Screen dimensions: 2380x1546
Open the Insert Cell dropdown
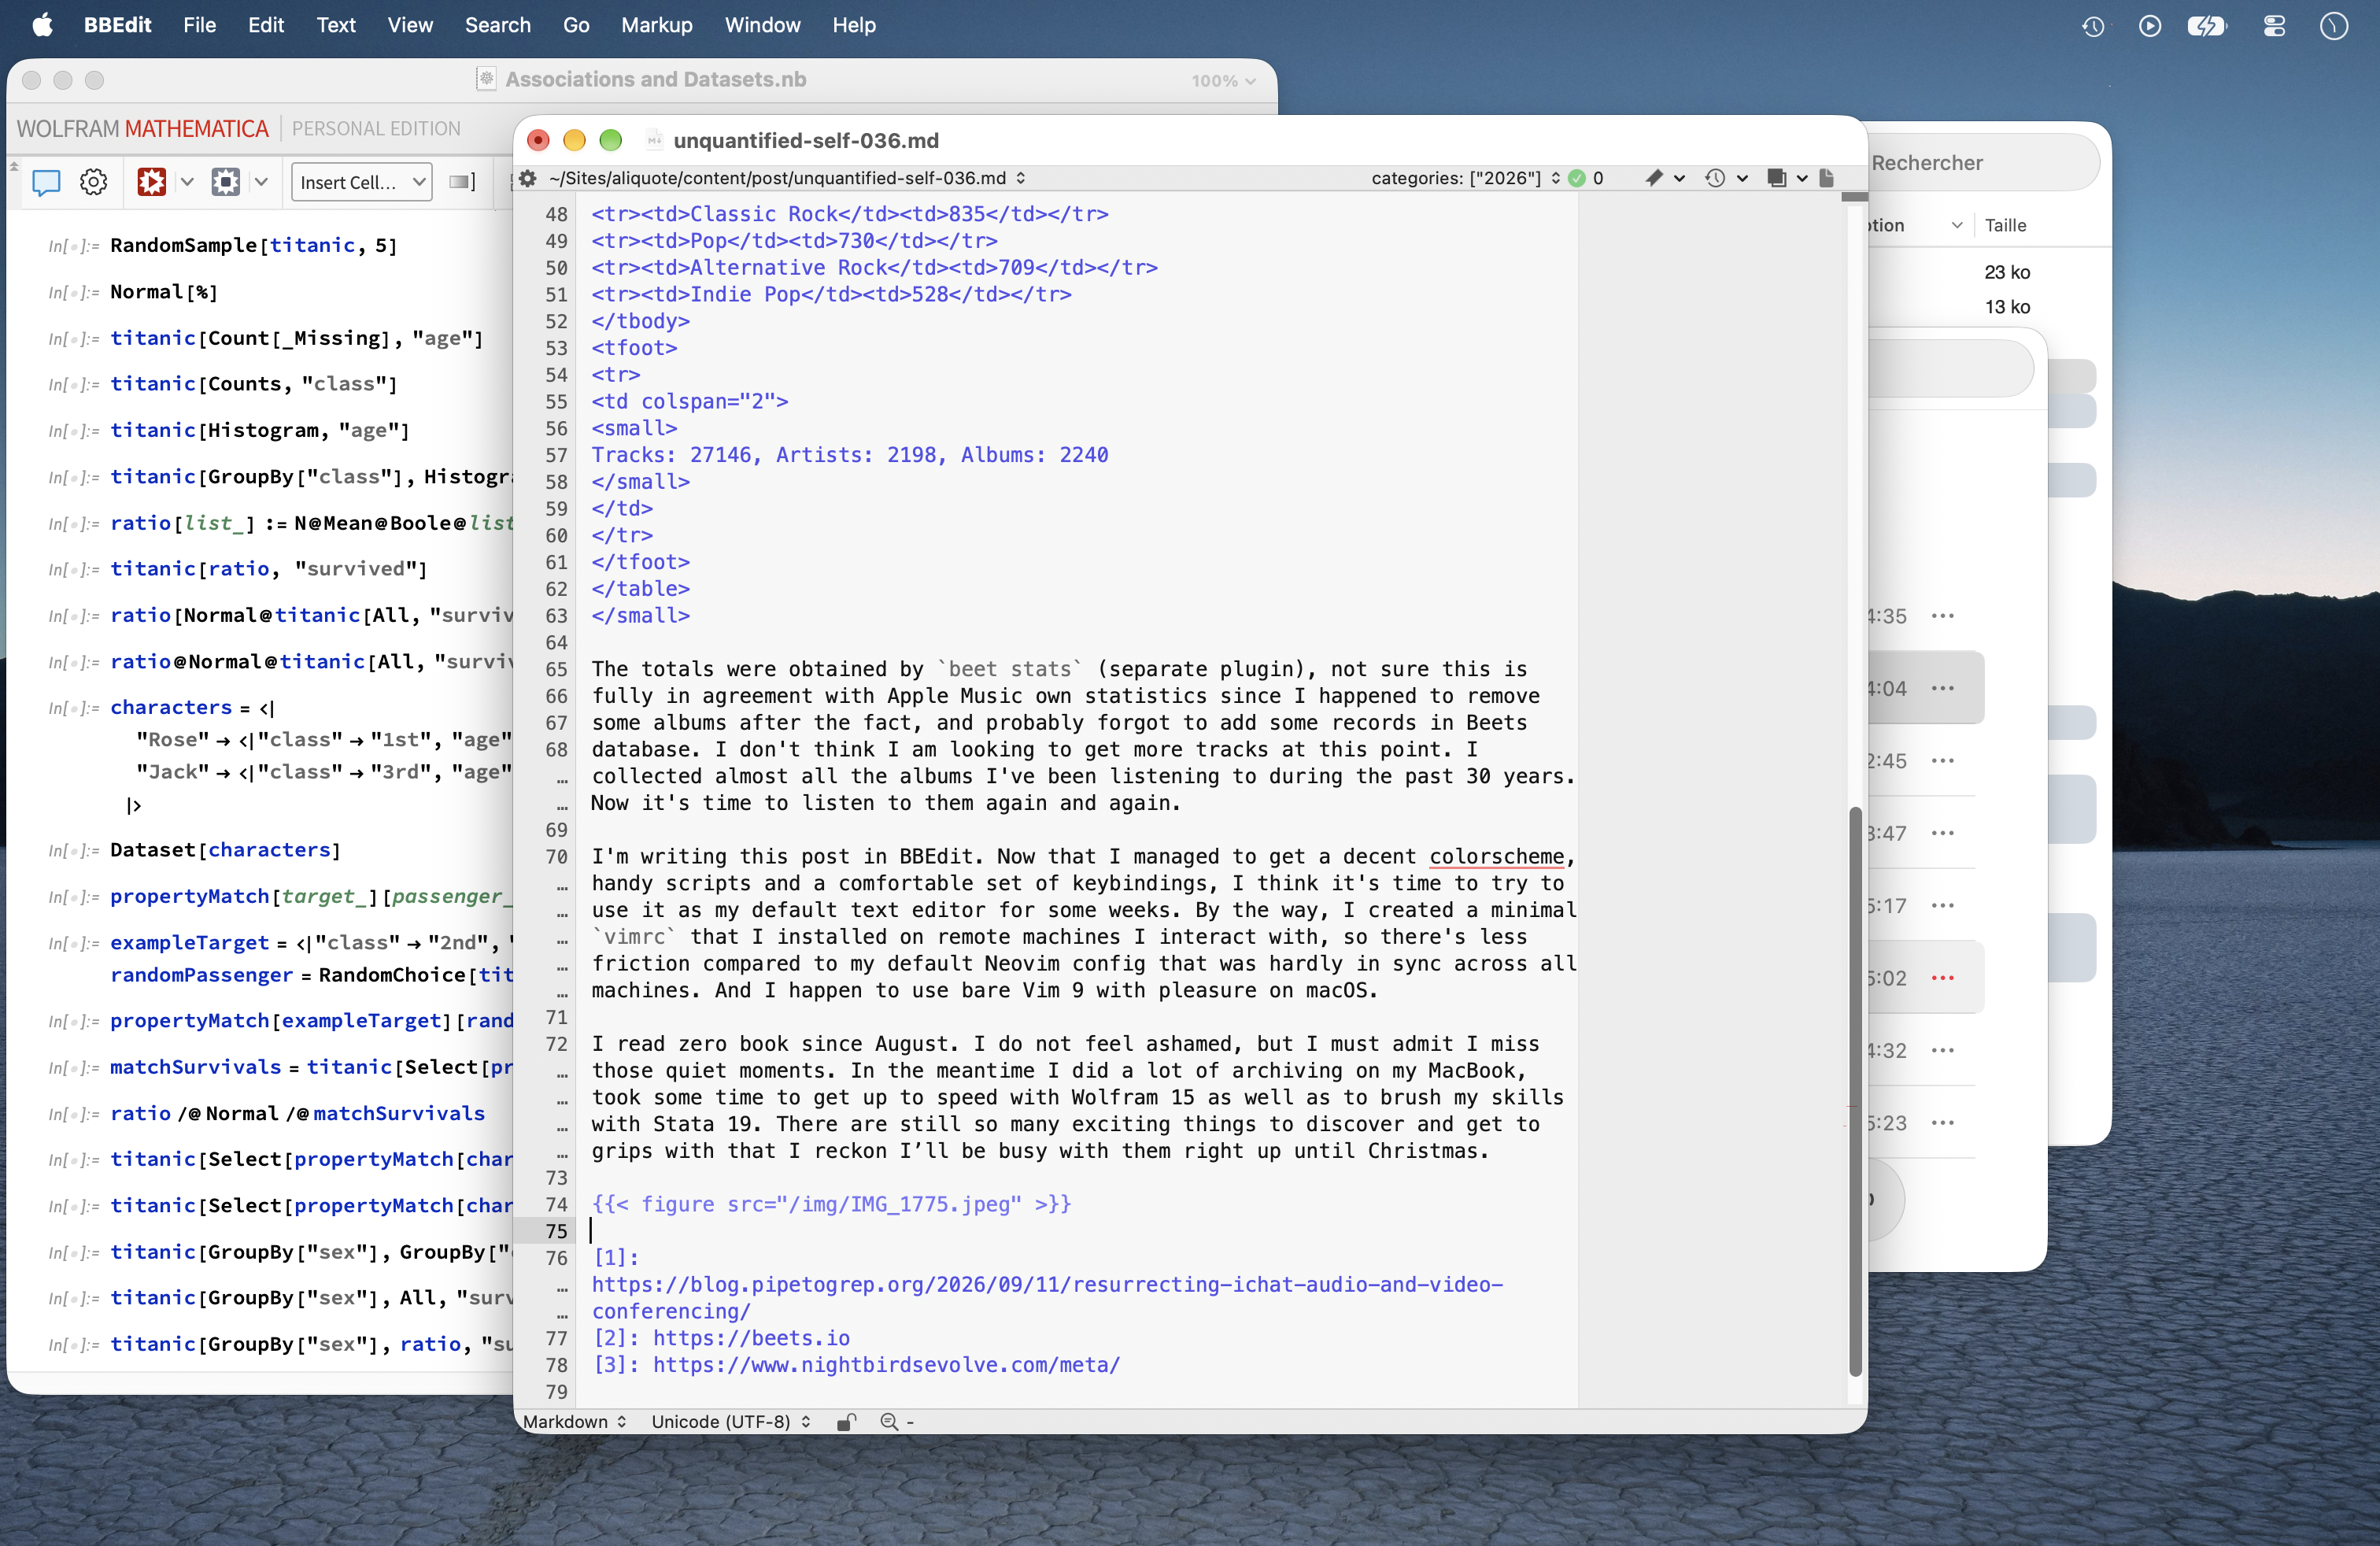click(362, 182)
